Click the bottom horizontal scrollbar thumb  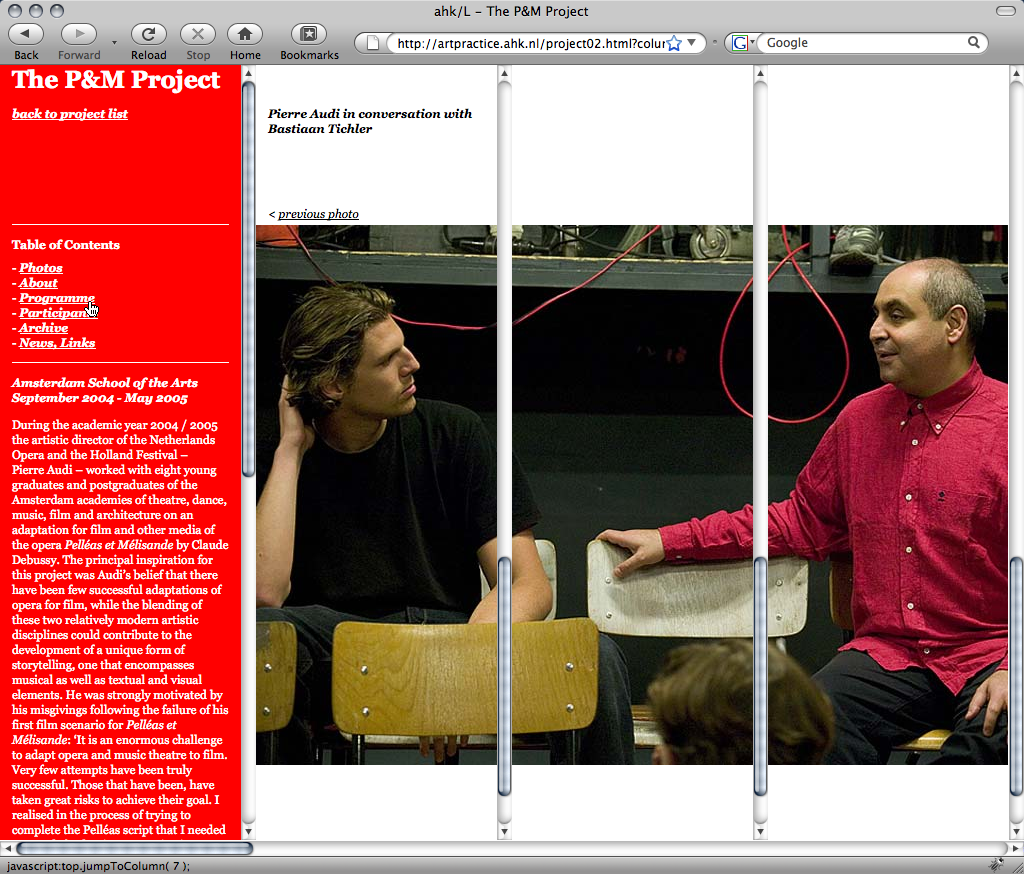click(134, 849)
